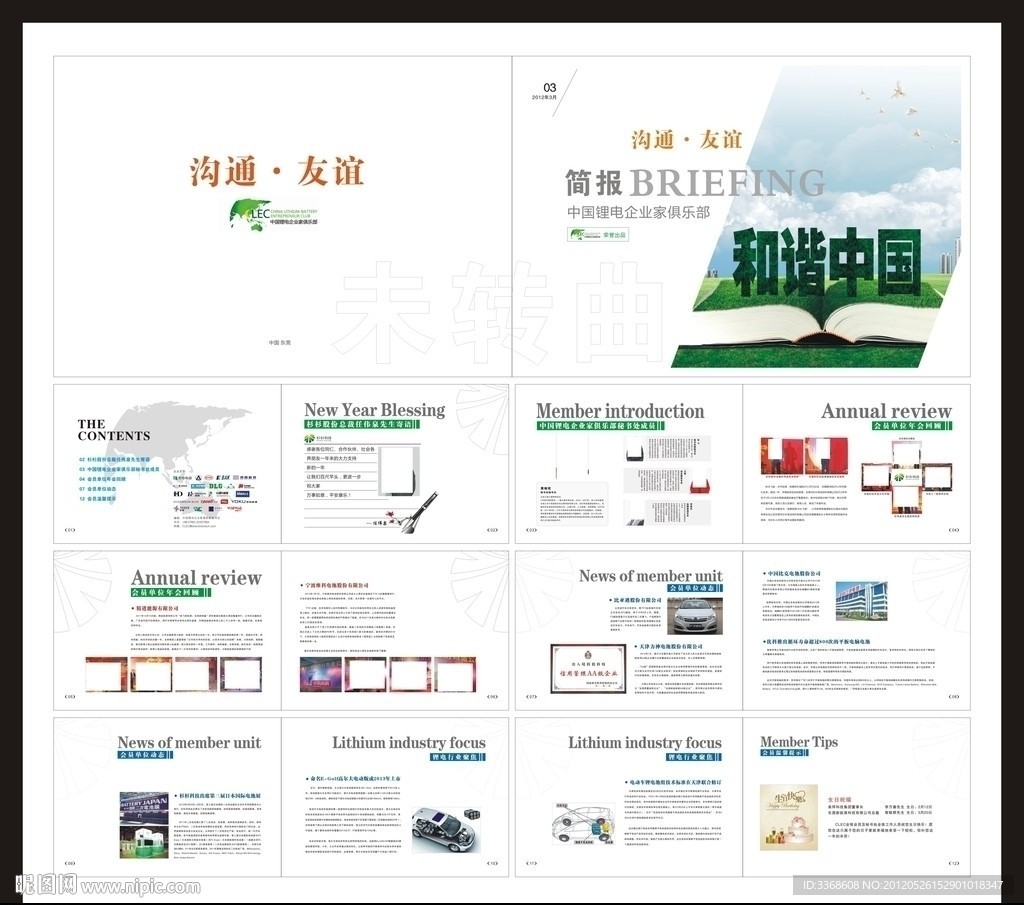Click contents entry 02 杉杉股份总裁任伟泉先生寄语
The image size is (1024, 905).
point(115,460)
